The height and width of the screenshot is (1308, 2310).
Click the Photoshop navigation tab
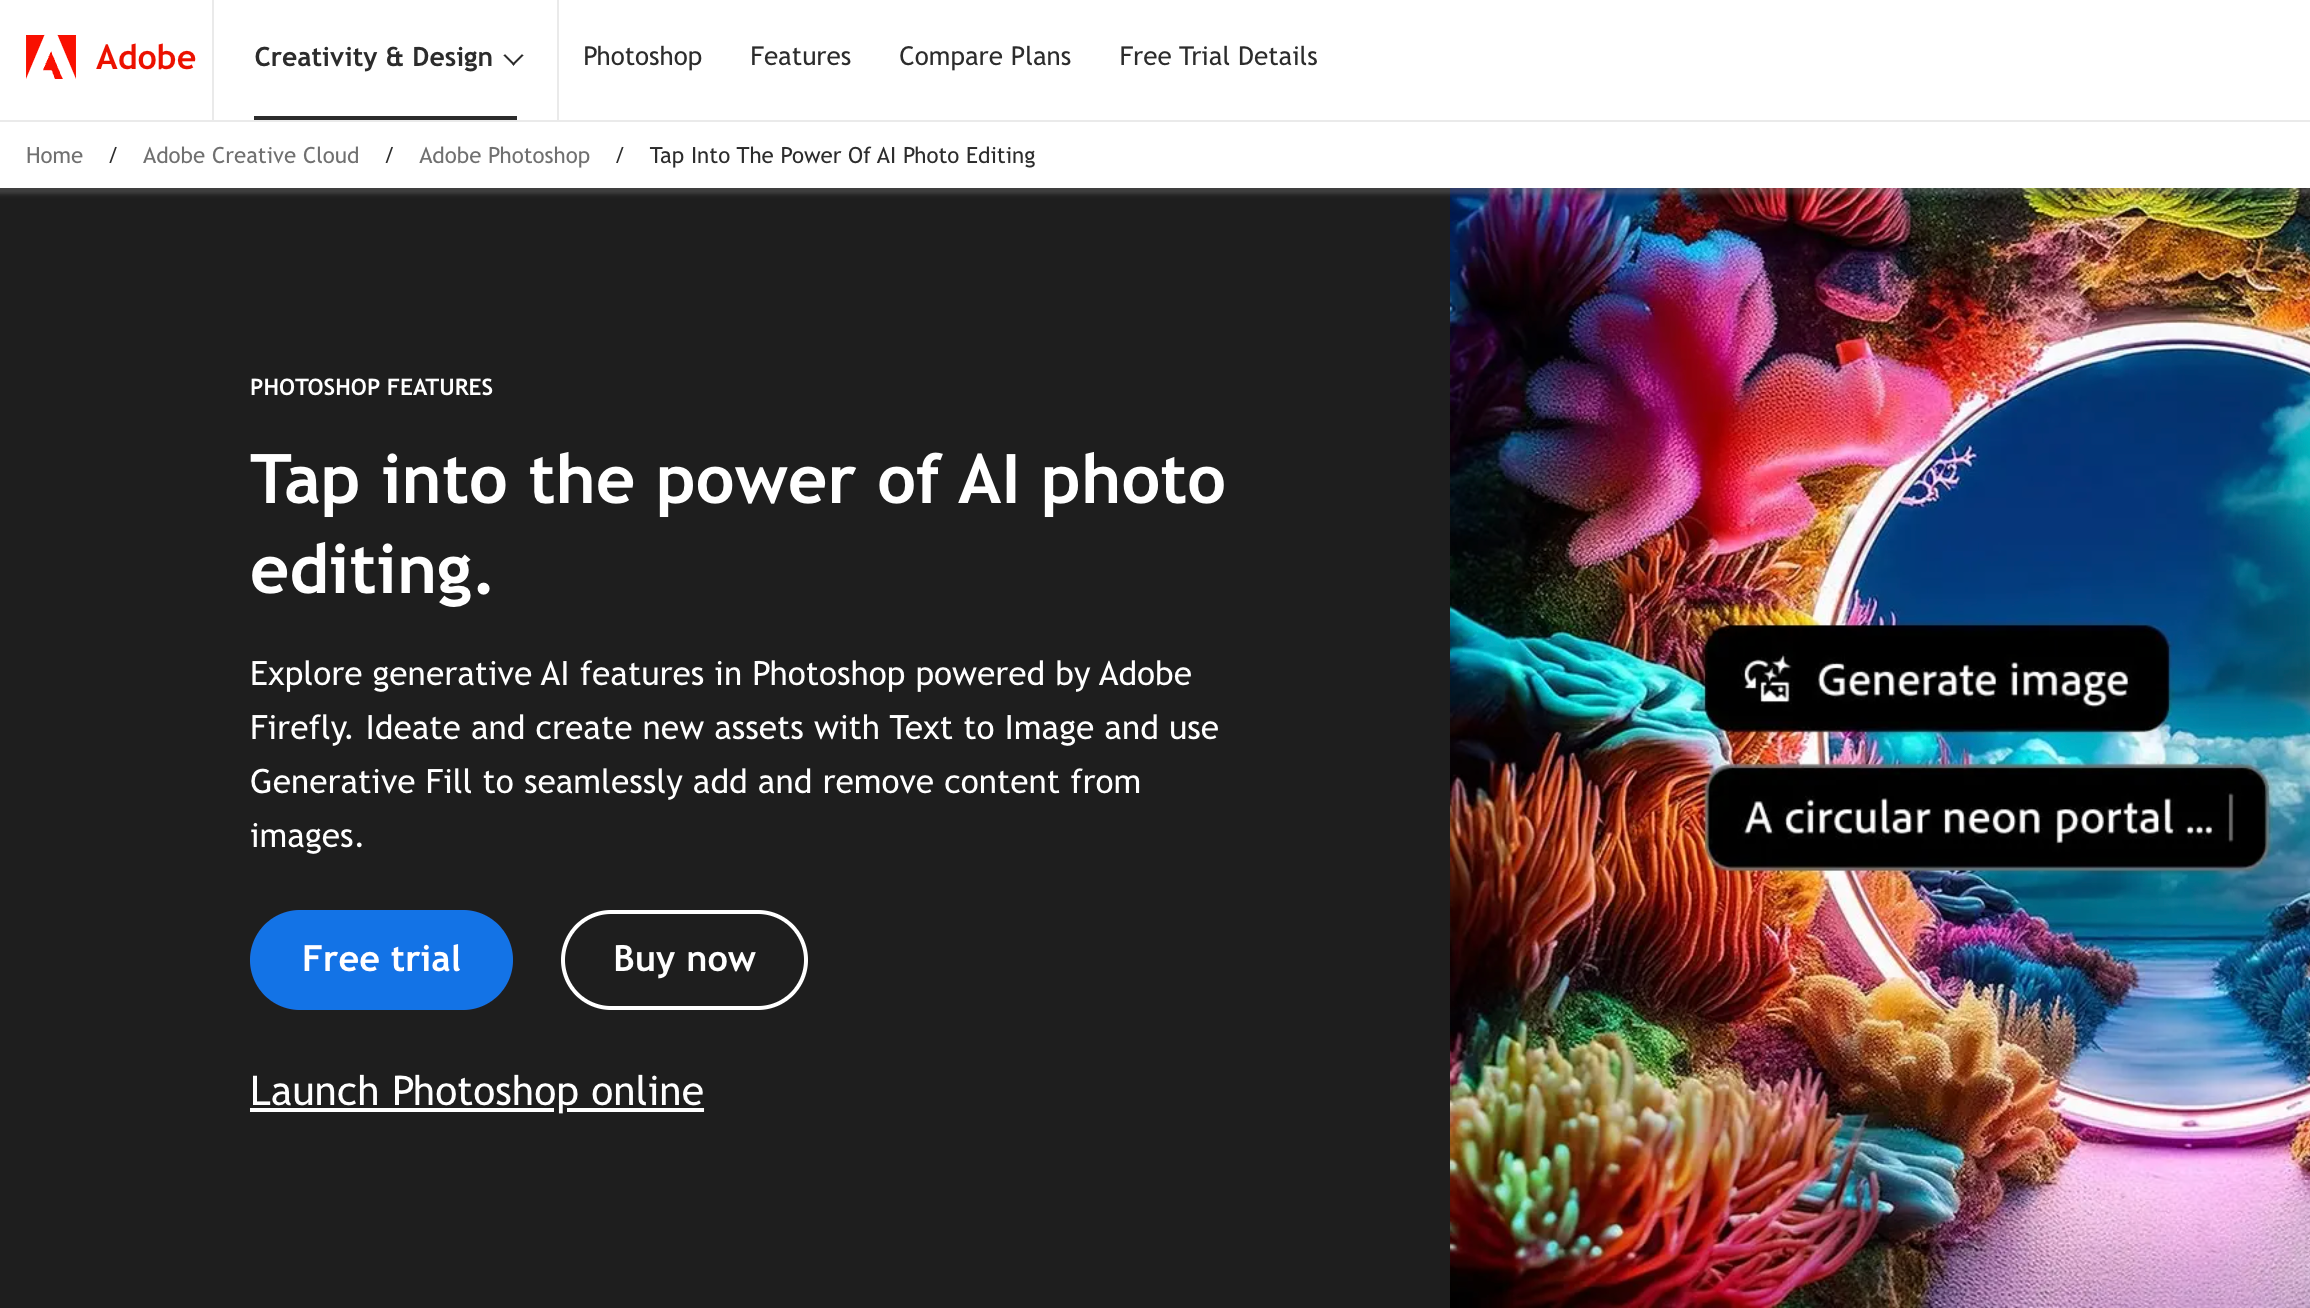(x=643, y=56)
